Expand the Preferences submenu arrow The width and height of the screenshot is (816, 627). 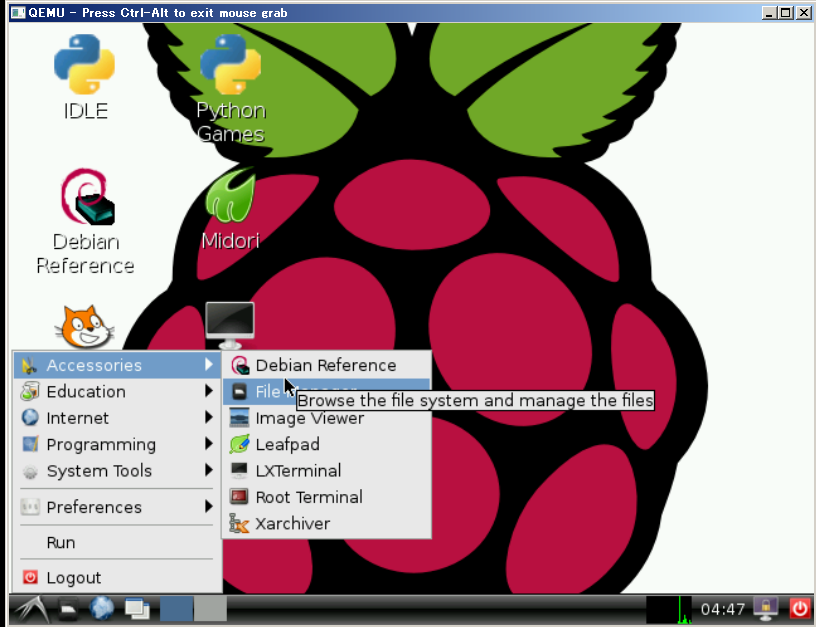pos(209,506)
